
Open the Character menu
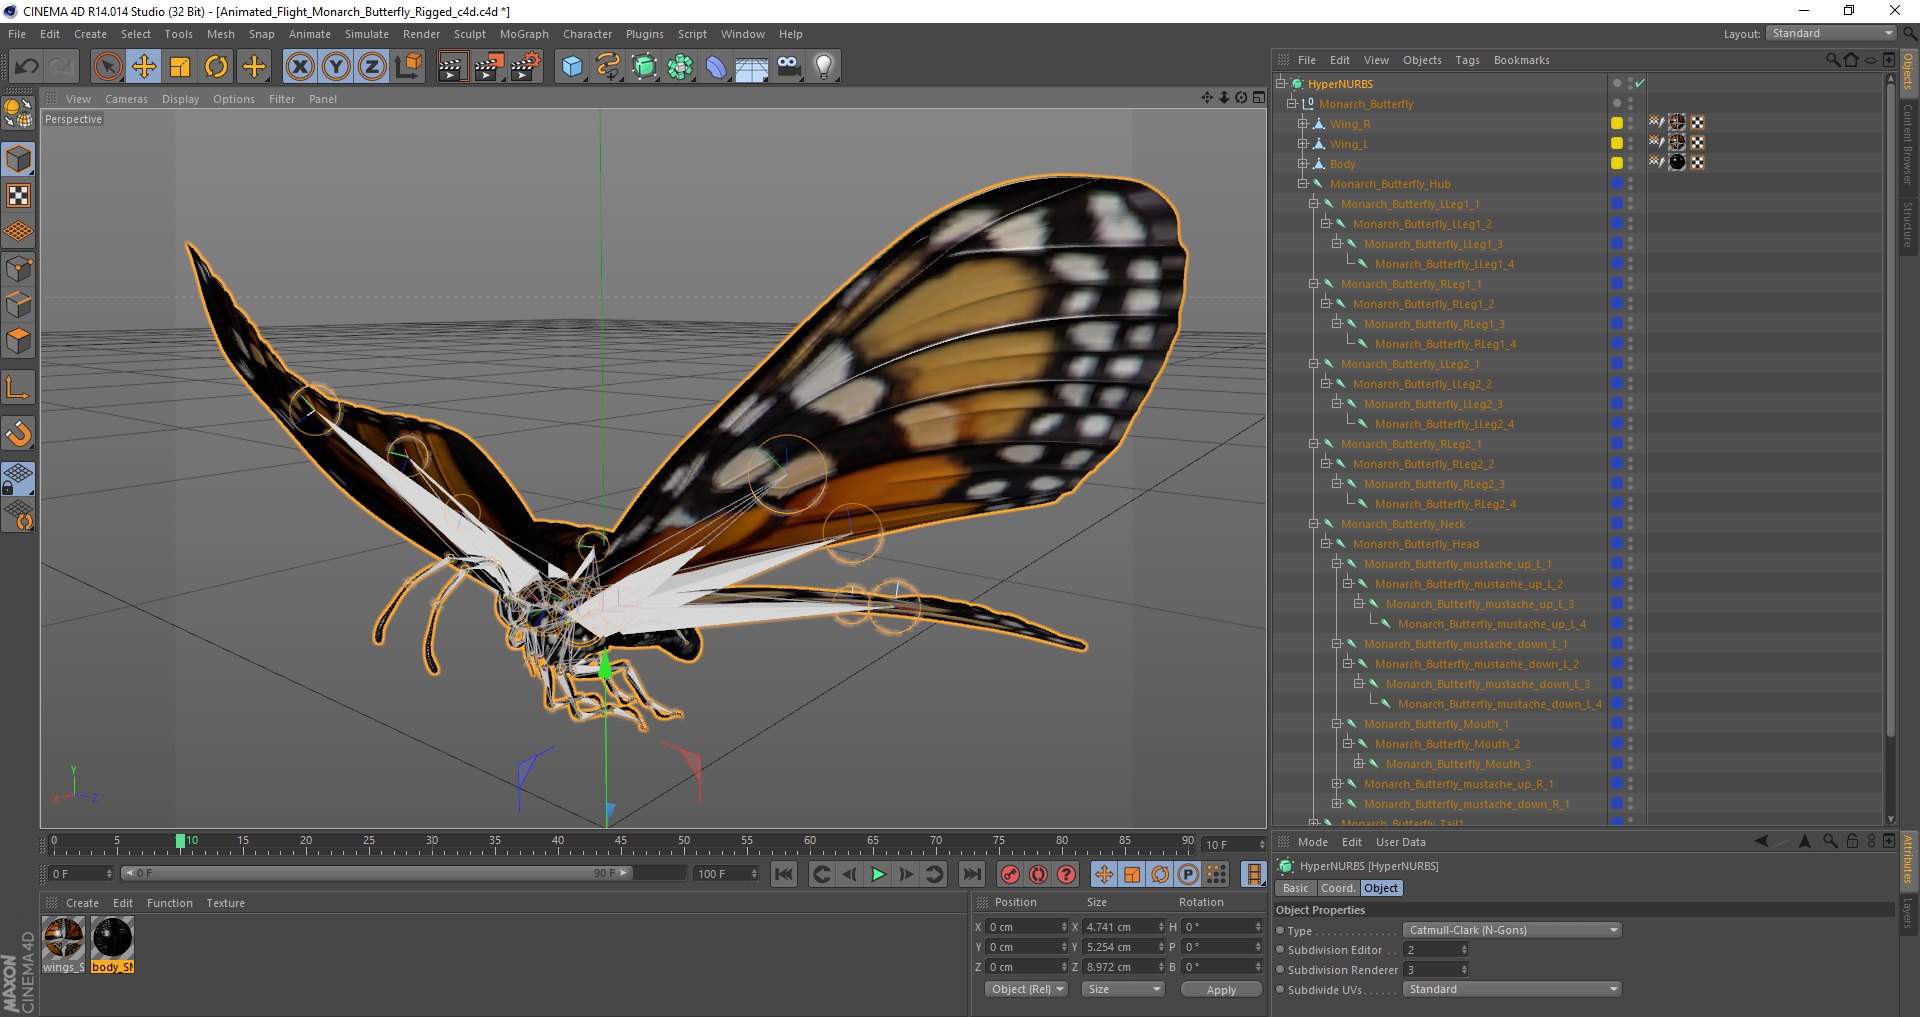(587, 34)
